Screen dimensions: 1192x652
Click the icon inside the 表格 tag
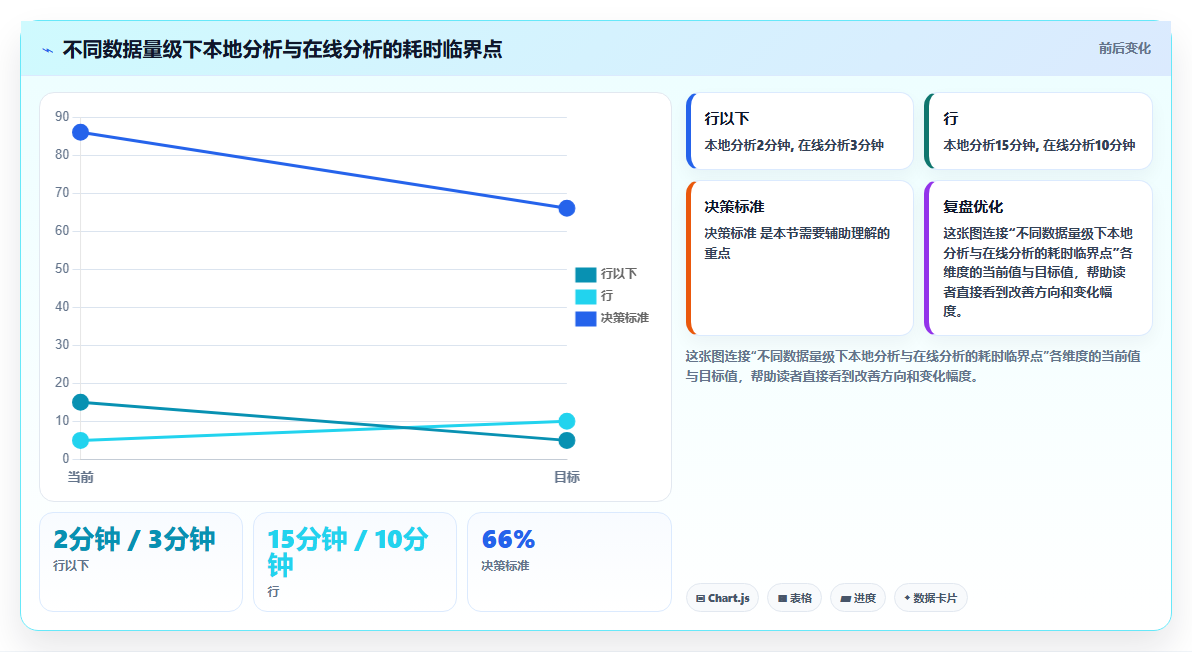782,599
